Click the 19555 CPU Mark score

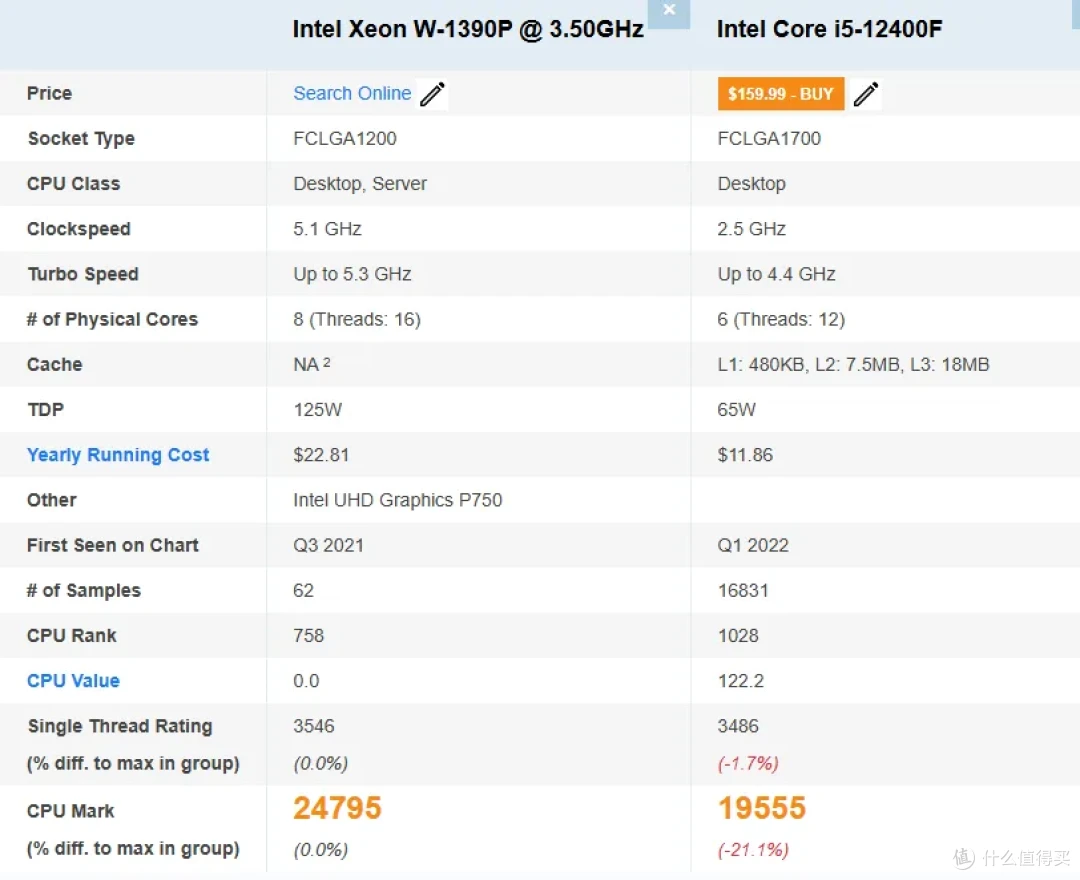[761, 808]
